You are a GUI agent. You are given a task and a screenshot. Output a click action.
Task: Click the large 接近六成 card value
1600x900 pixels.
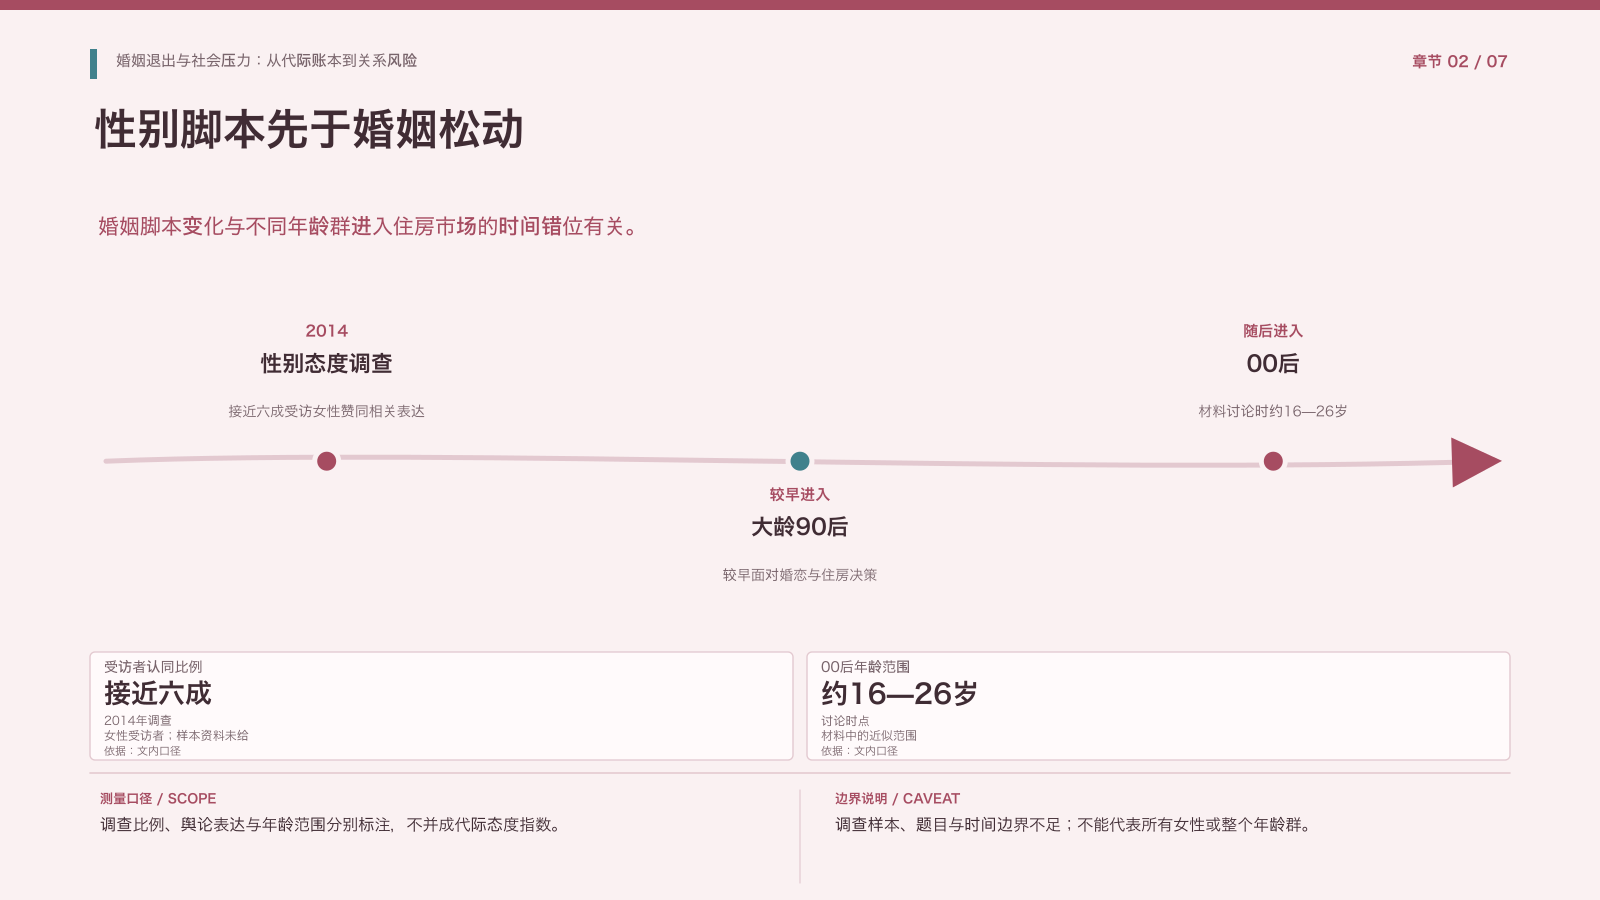pyautogui.click(x=158, y=694)
